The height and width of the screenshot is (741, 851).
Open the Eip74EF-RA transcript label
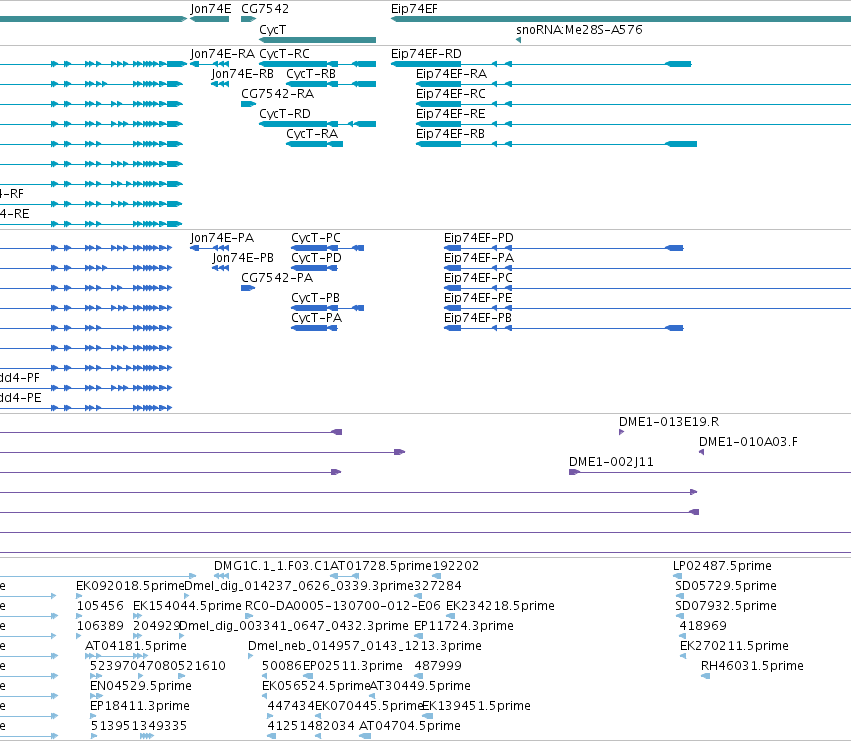click(x=452, y=74)
